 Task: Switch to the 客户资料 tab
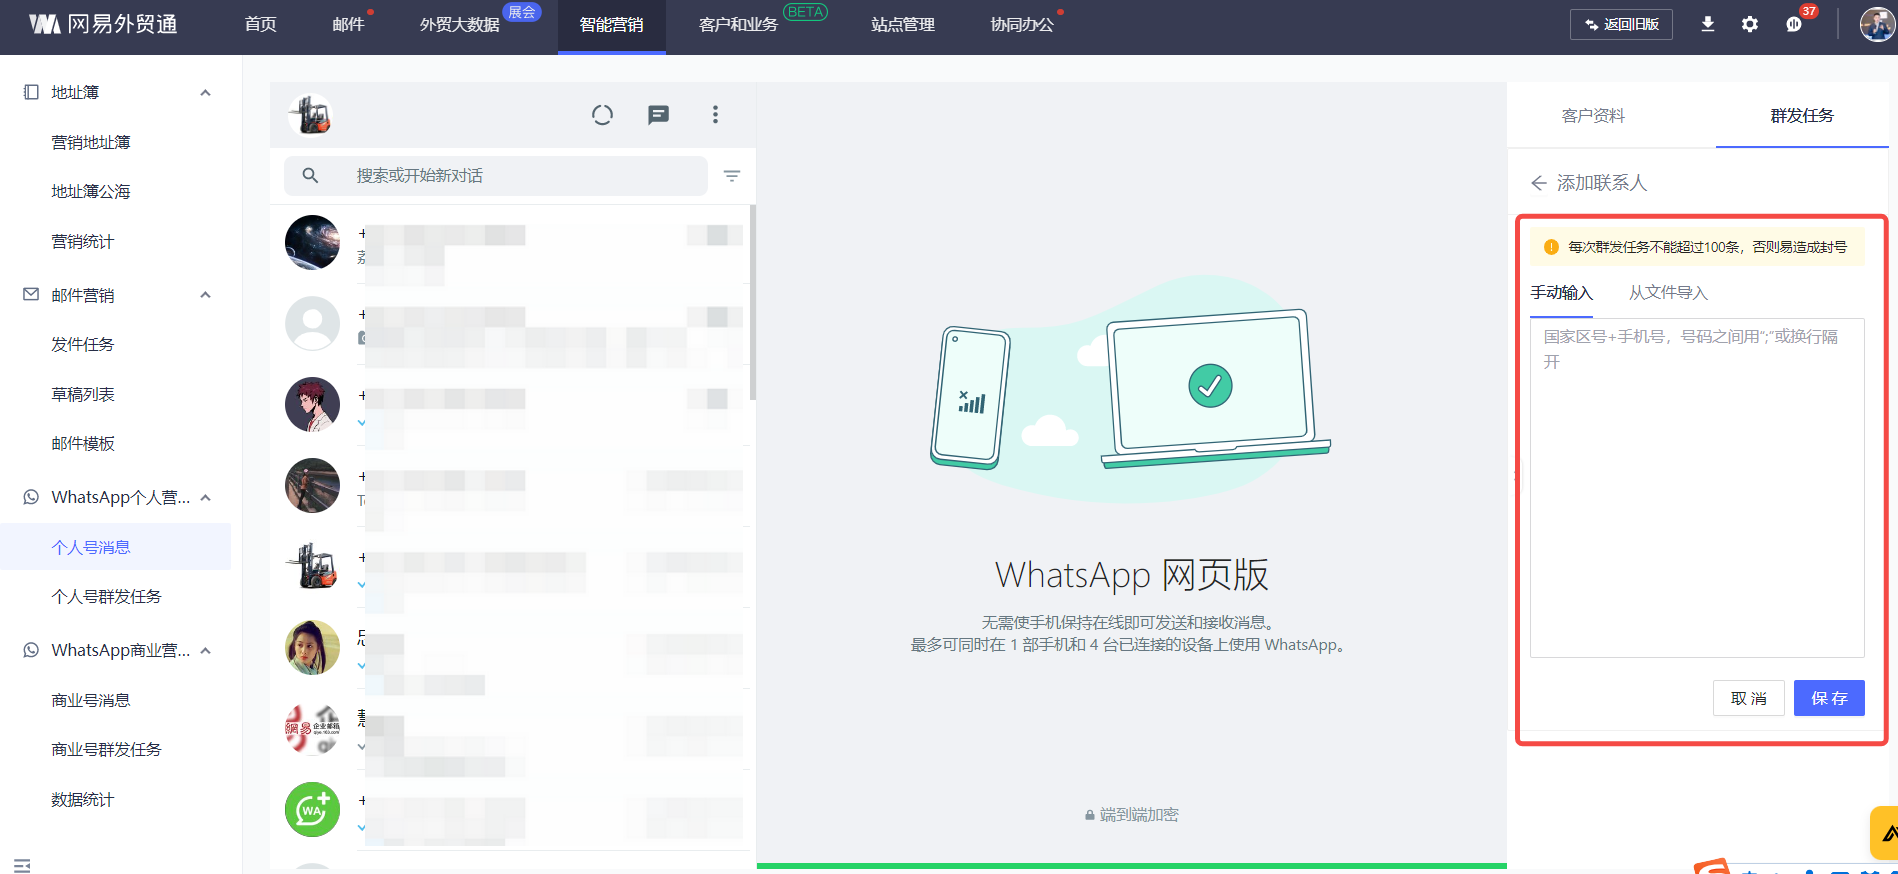click(x=1593, y=116)
